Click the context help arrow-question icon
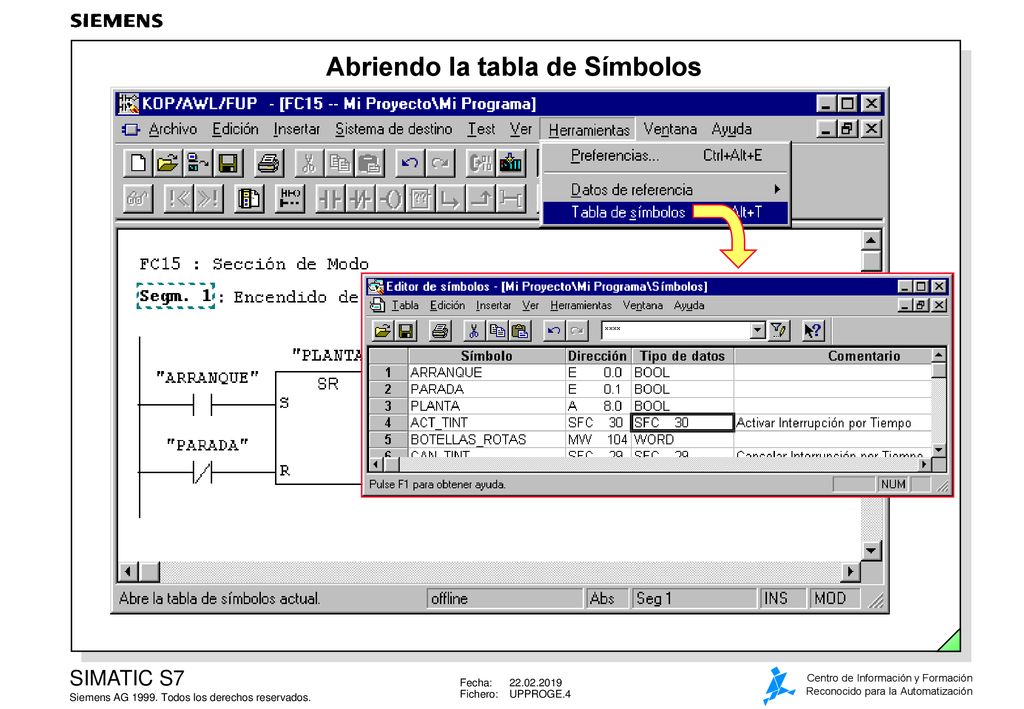Image resolution: width=1024 pixels, height=709 pixels. tap(813, 331)
